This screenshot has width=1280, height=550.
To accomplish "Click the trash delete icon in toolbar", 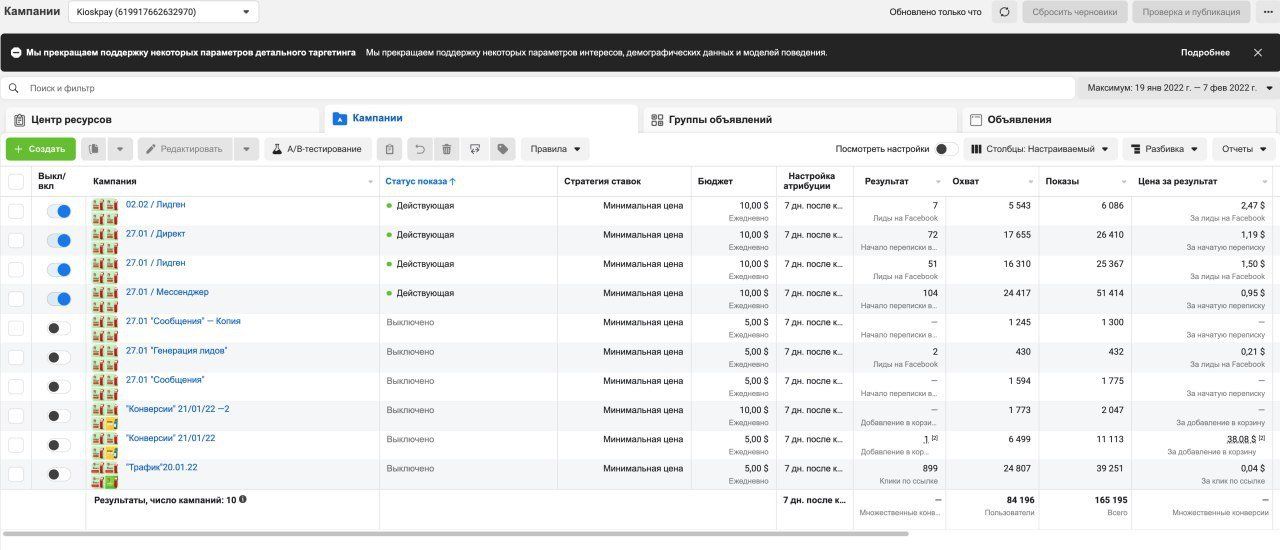I will coord(447,149).
